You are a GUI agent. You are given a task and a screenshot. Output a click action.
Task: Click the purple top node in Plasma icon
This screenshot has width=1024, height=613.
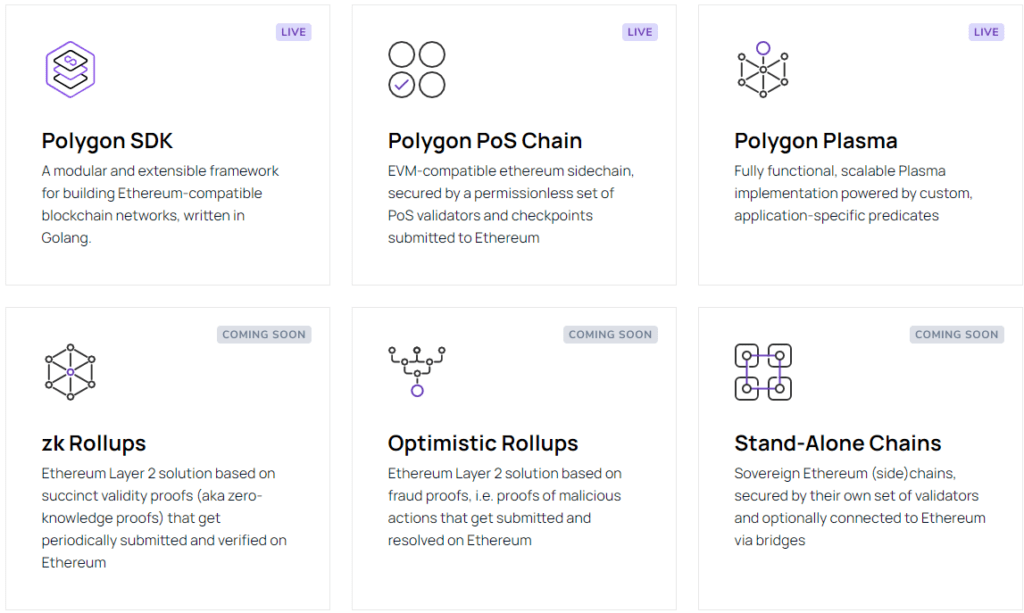[762, 44]
